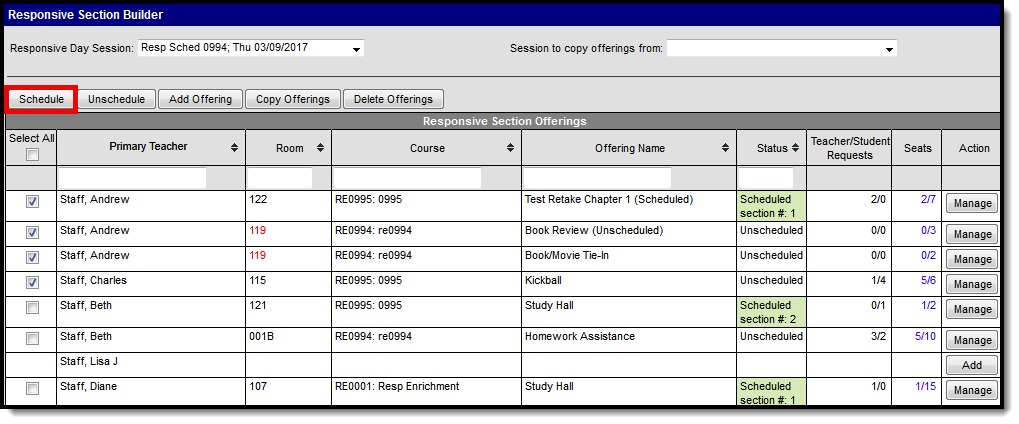Select the room 122 cell
1019x424 pixels.
tap(289, 205)
